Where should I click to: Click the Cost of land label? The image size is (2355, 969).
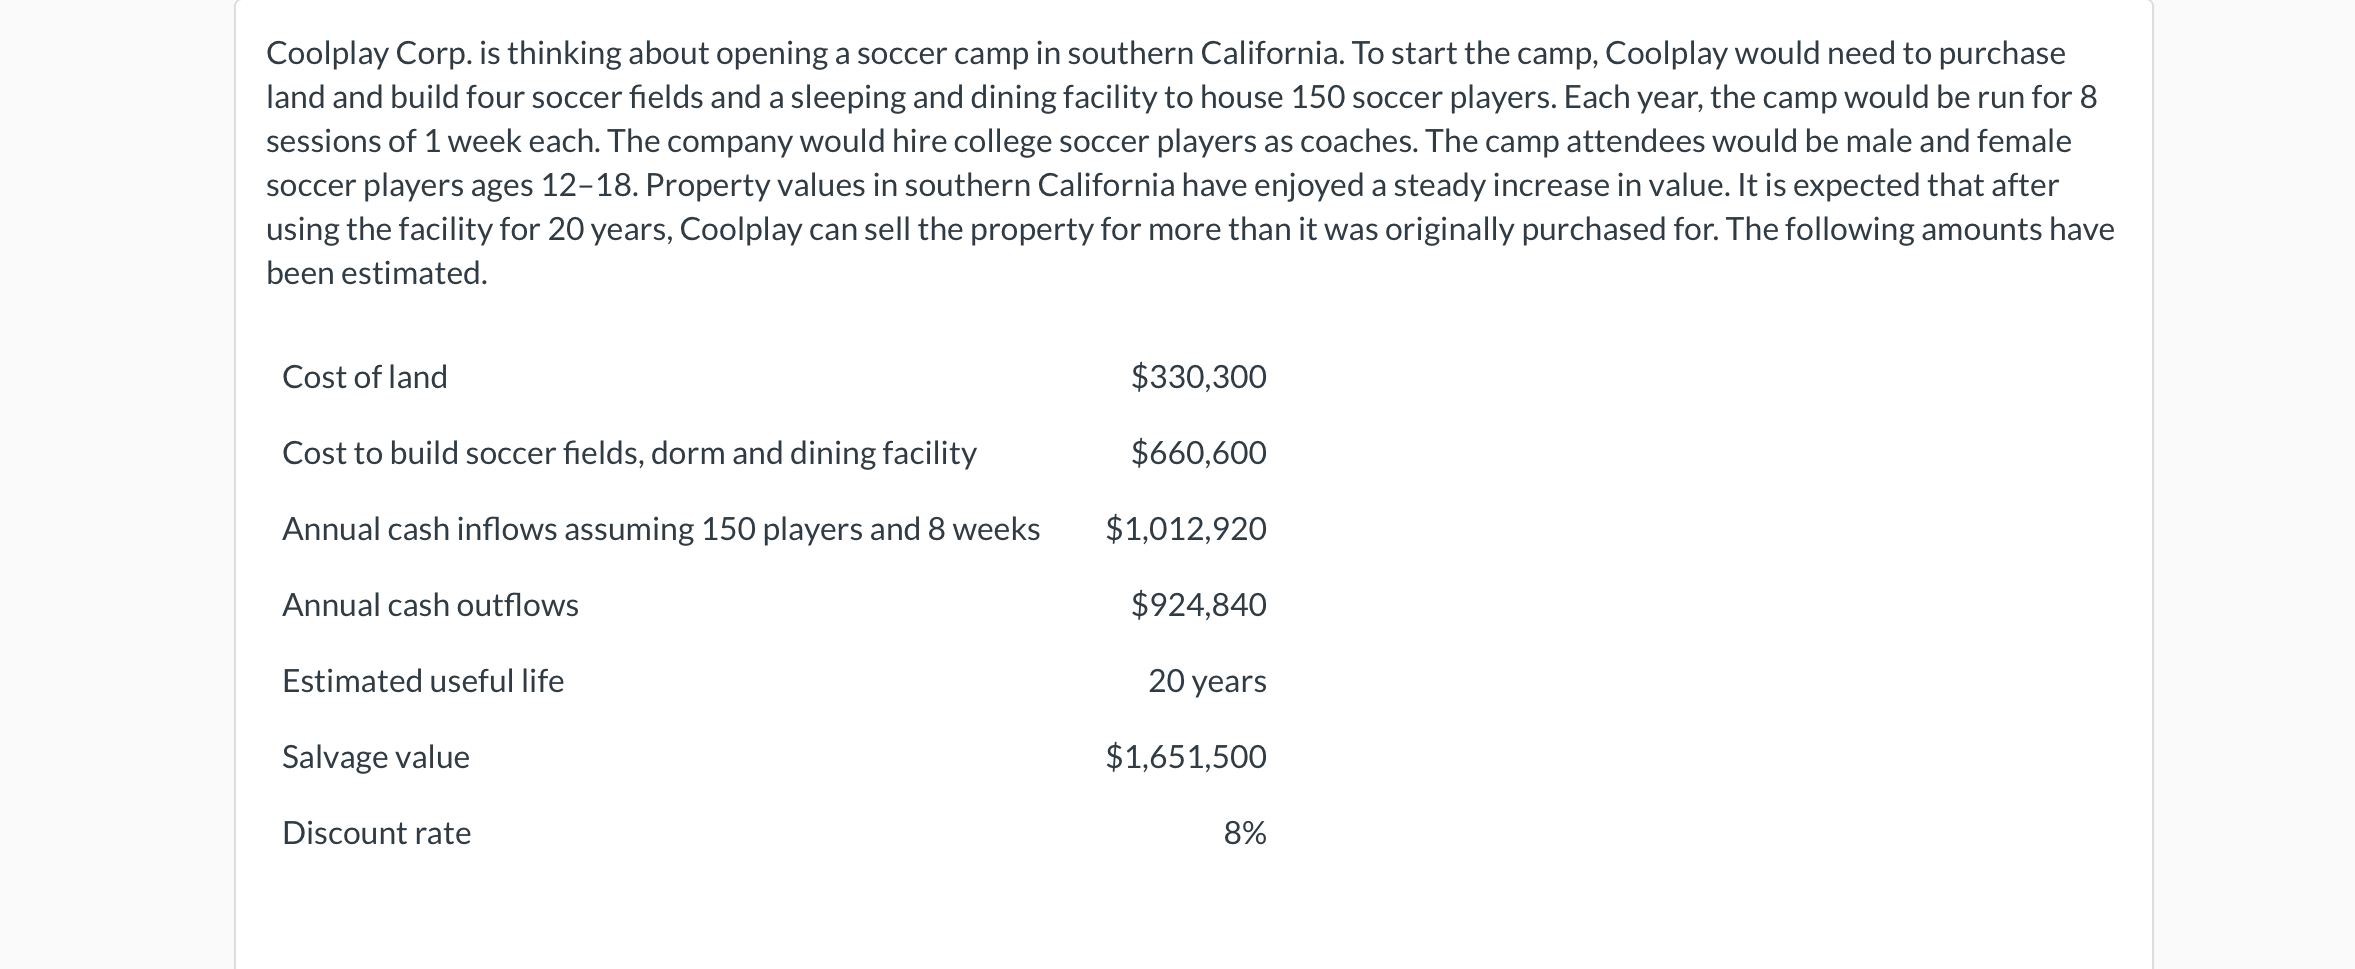pos(365,377)
